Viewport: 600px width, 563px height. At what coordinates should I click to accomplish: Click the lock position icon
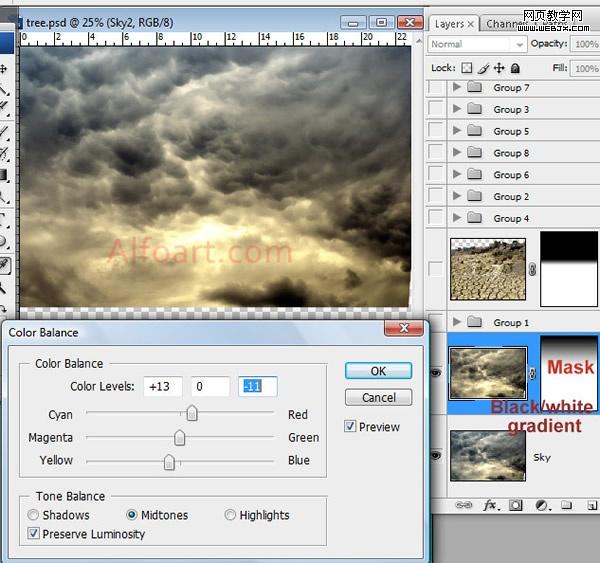click(x=499, y=69)
